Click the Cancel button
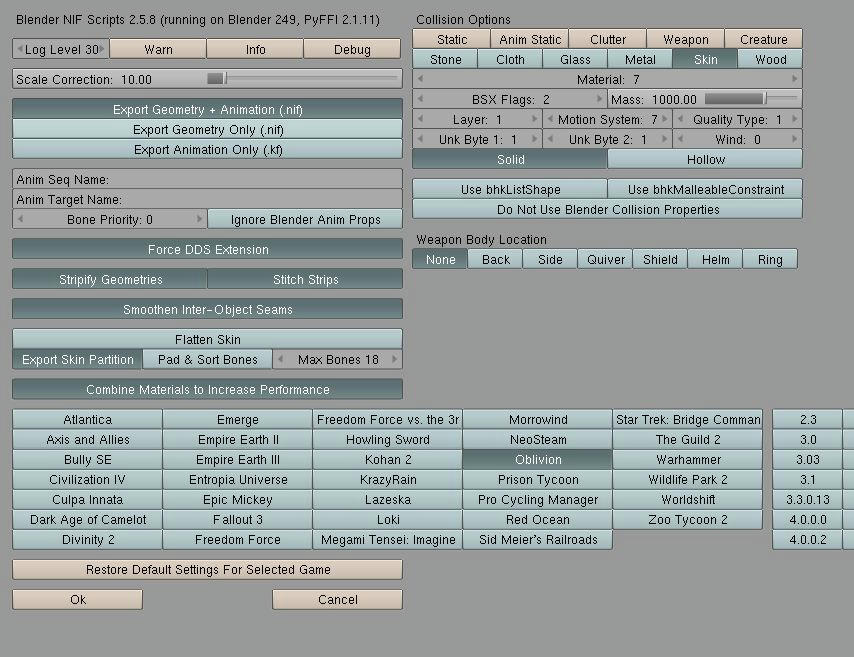The width and height of the screenshot is (854, 657). (337, 599)
